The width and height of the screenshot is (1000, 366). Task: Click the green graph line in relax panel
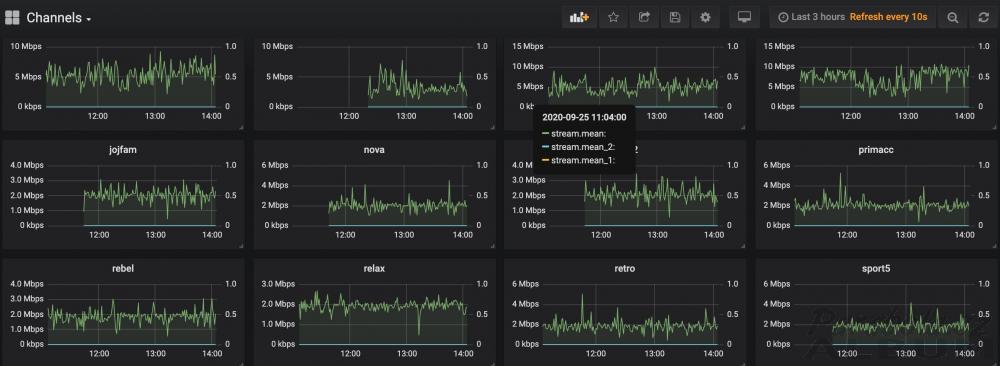383,305
